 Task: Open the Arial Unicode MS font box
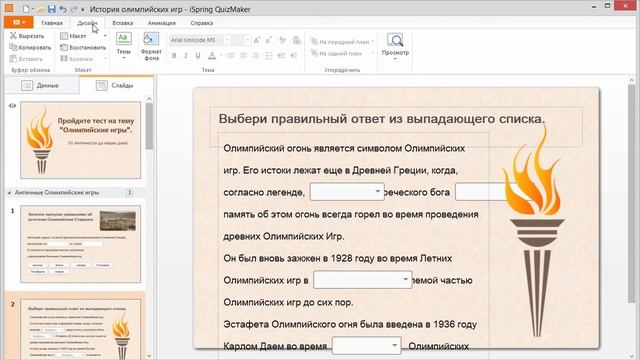point(200,40)
